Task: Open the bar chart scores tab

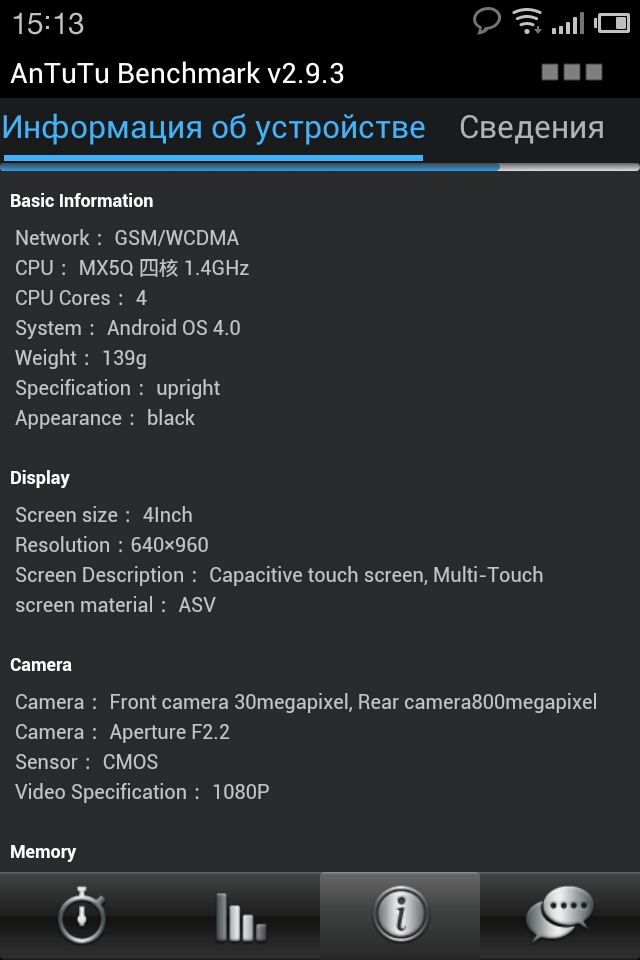Action: (241, 917)
